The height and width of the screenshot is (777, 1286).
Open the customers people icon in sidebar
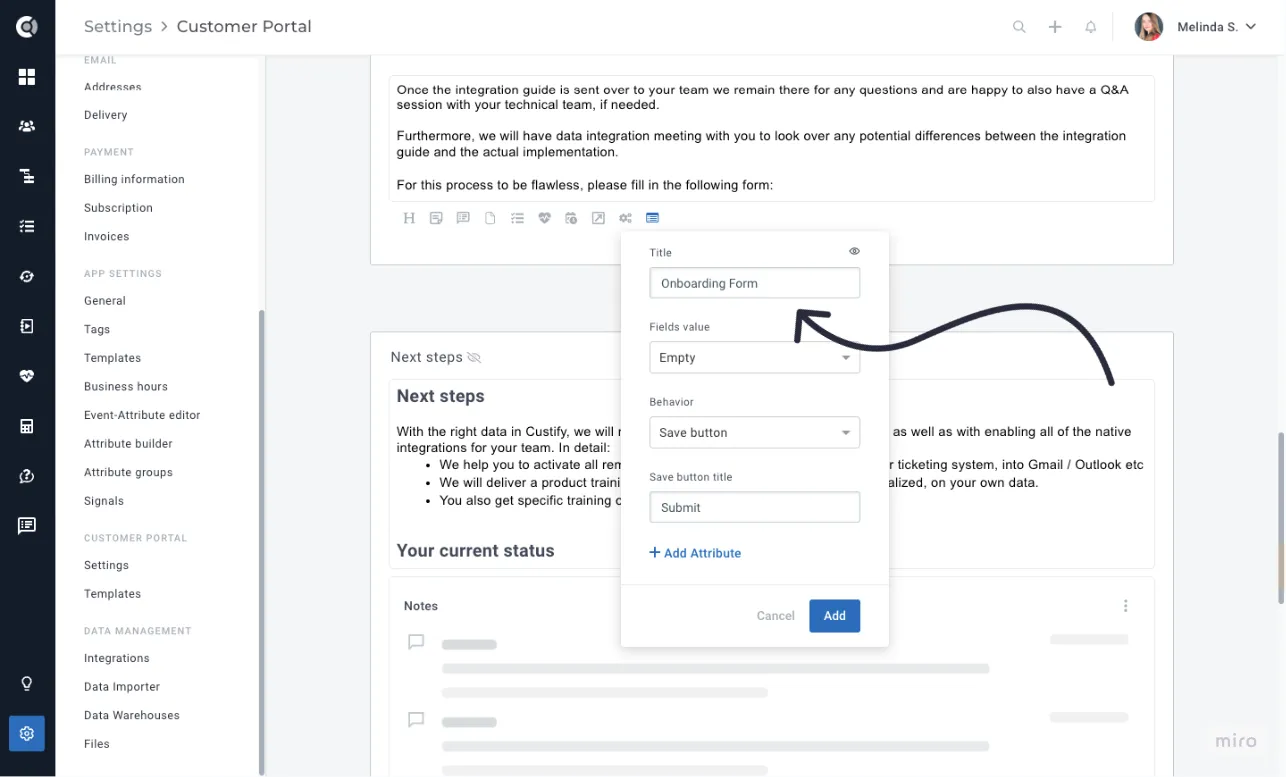(x=27, y=126)
